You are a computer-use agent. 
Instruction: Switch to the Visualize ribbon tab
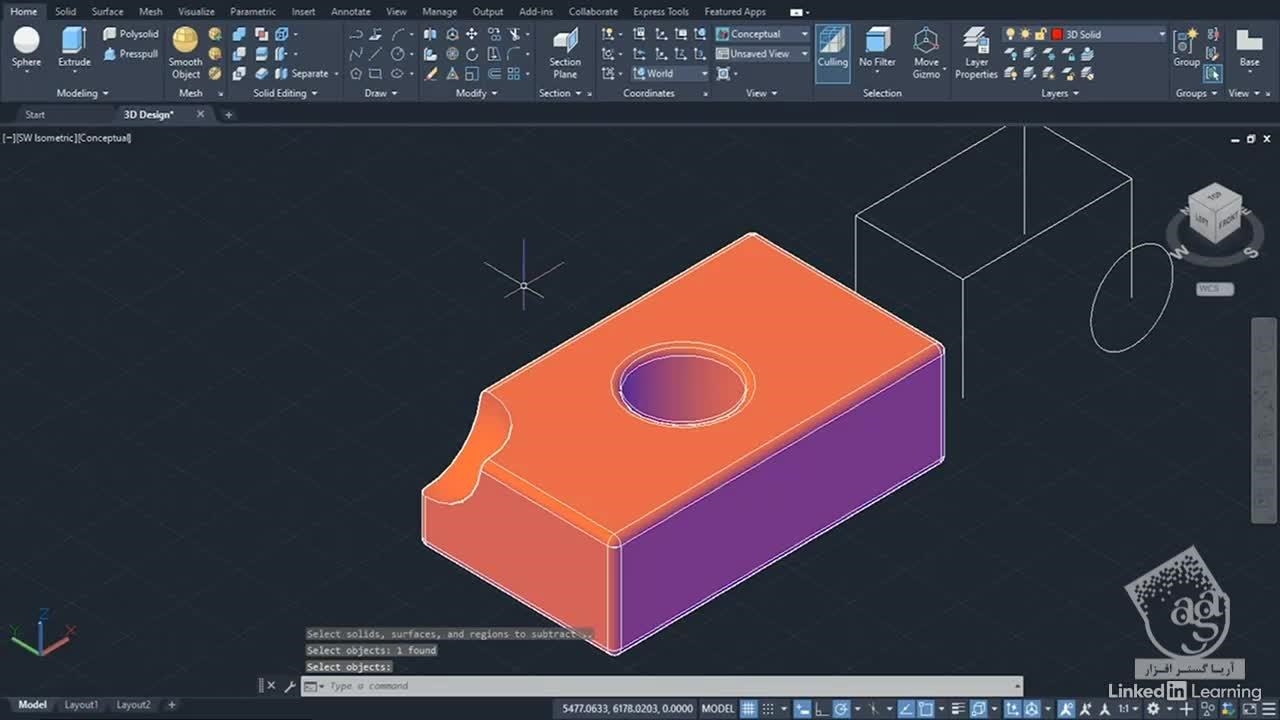[196, 12]
